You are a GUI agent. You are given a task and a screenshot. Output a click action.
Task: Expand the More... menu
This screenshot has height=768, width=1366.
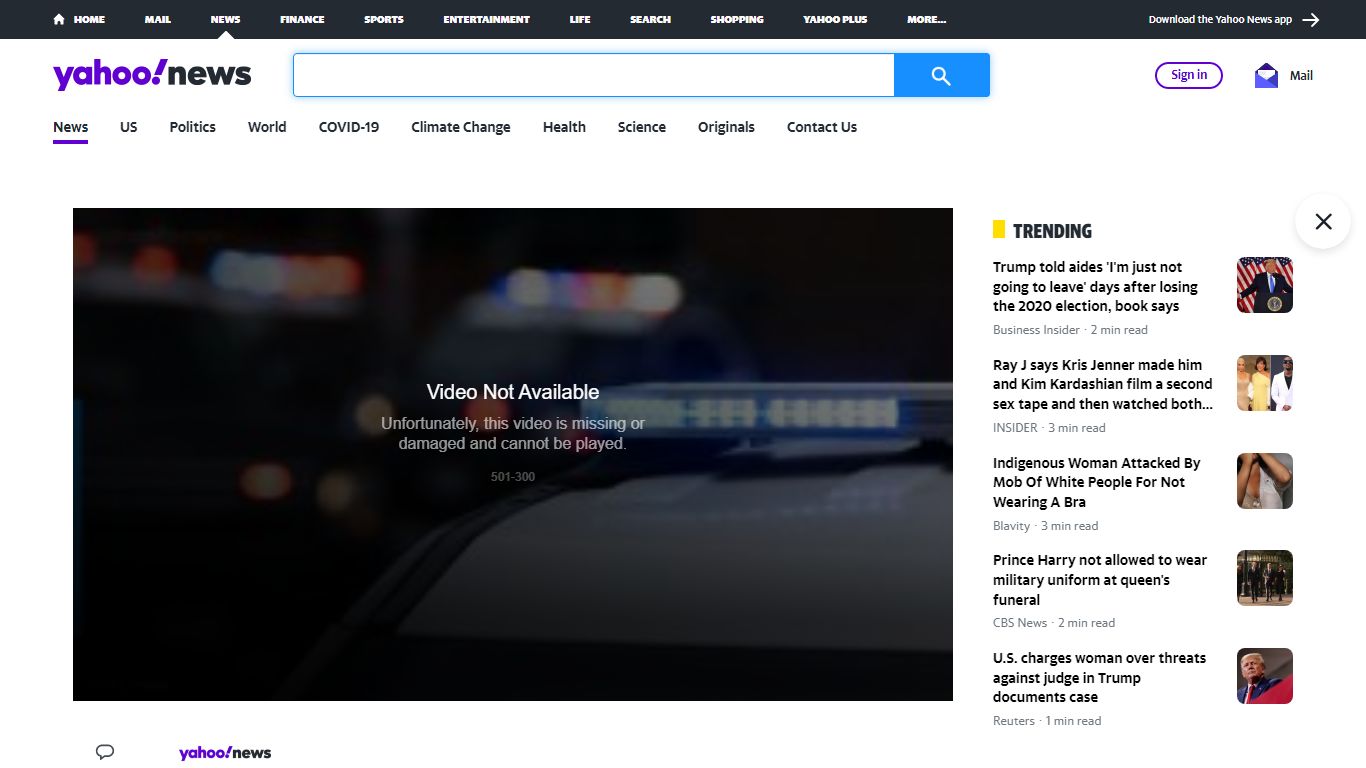[x=926, y=19]
